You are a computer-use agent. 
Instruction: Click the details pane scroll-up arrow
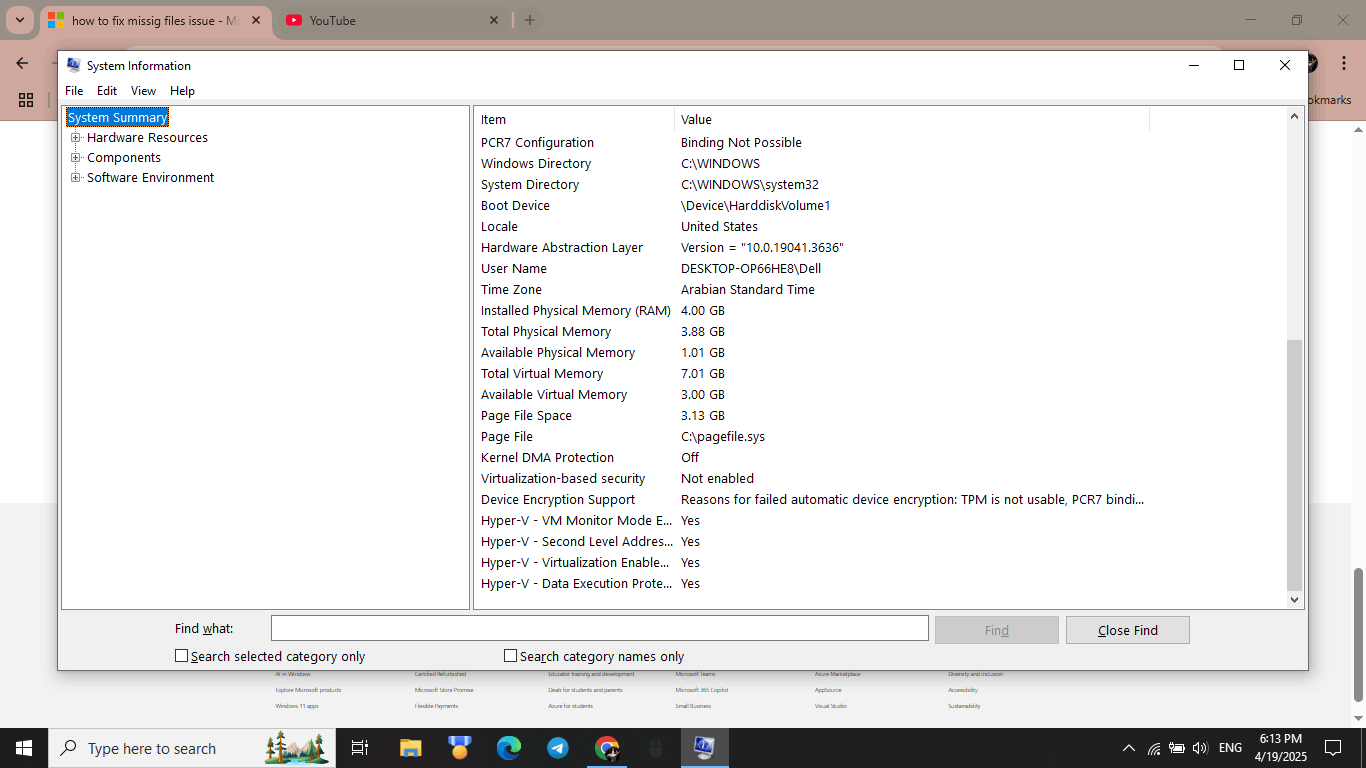point(1294,116)
